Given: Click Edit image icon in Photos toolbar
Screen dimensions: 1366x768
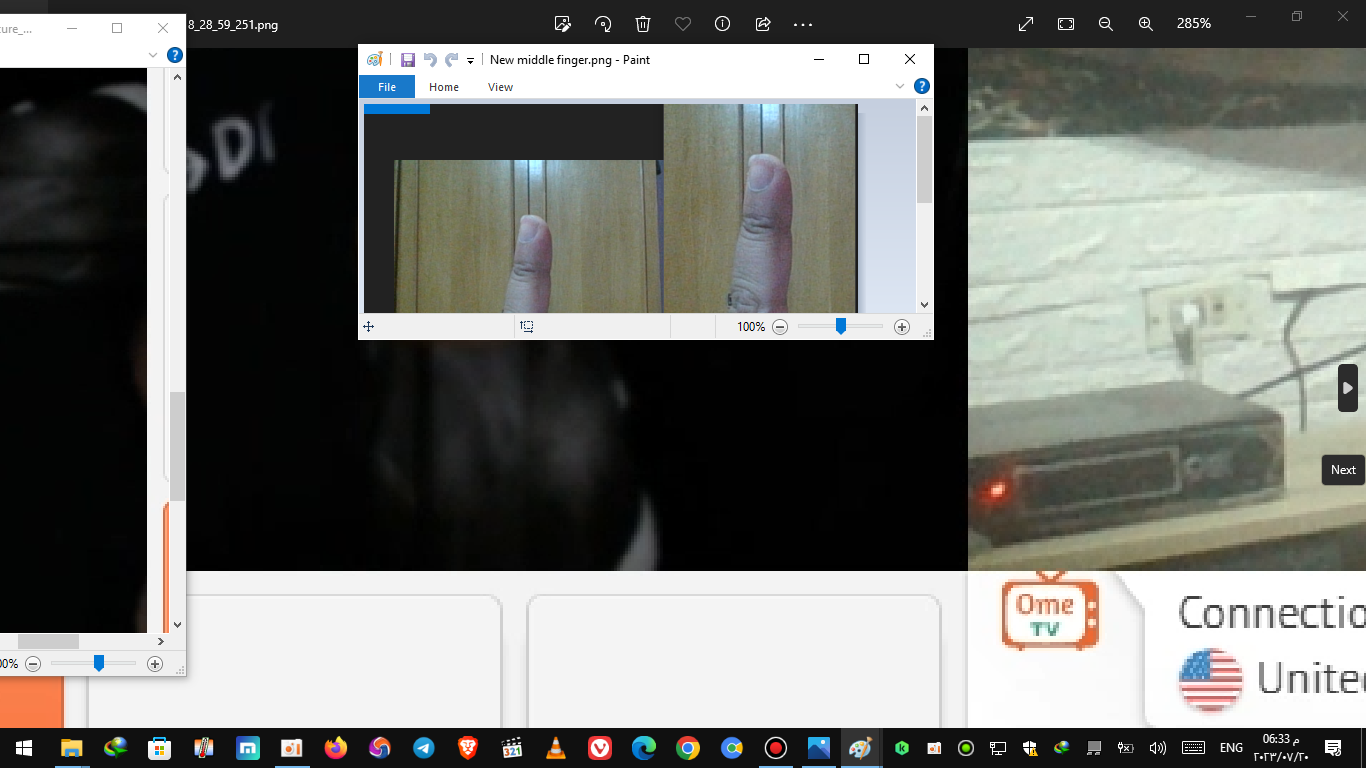Looking at the screenshot, I should [563, 24].
